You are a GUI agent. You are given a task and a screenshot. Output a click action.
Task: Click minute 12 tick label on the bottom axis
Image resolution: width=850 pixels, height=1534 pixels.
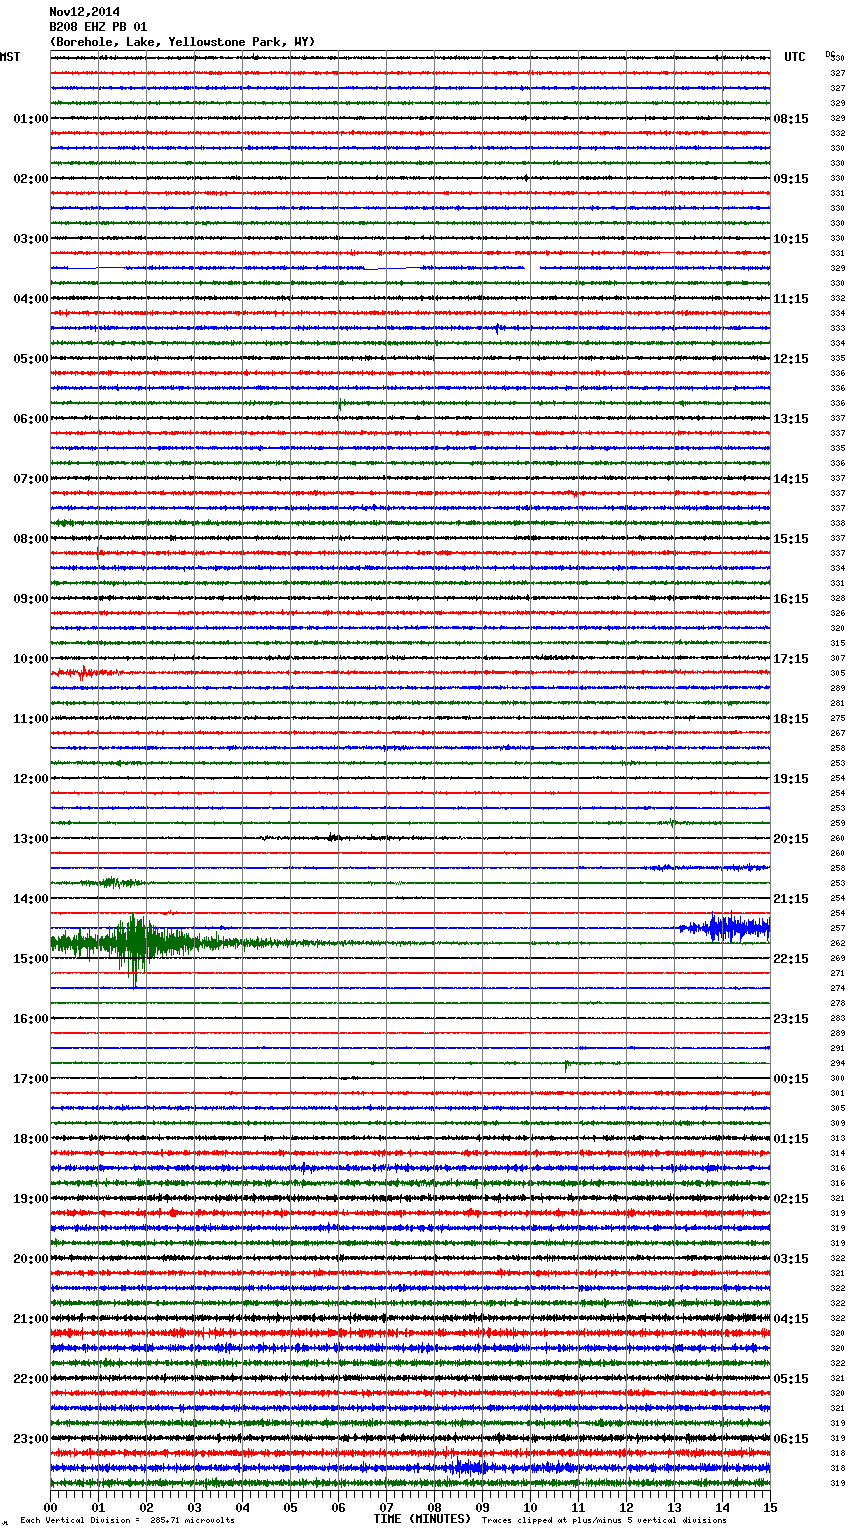tap(626, 1507)
